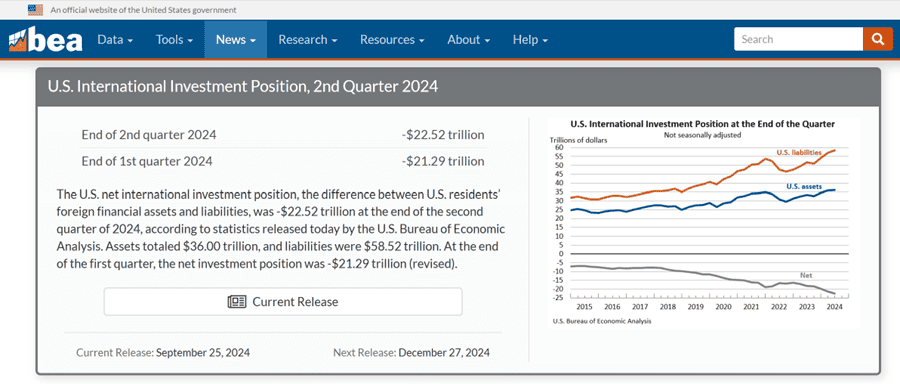
Task: Open the News dropdown
Action: pos(235,40)
